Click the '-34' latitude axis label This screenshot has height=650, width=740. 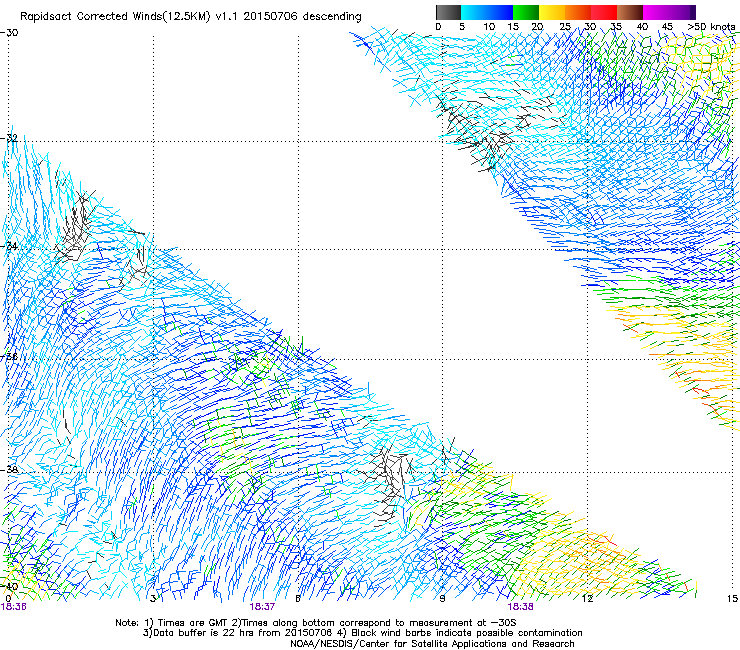point(9,246)
